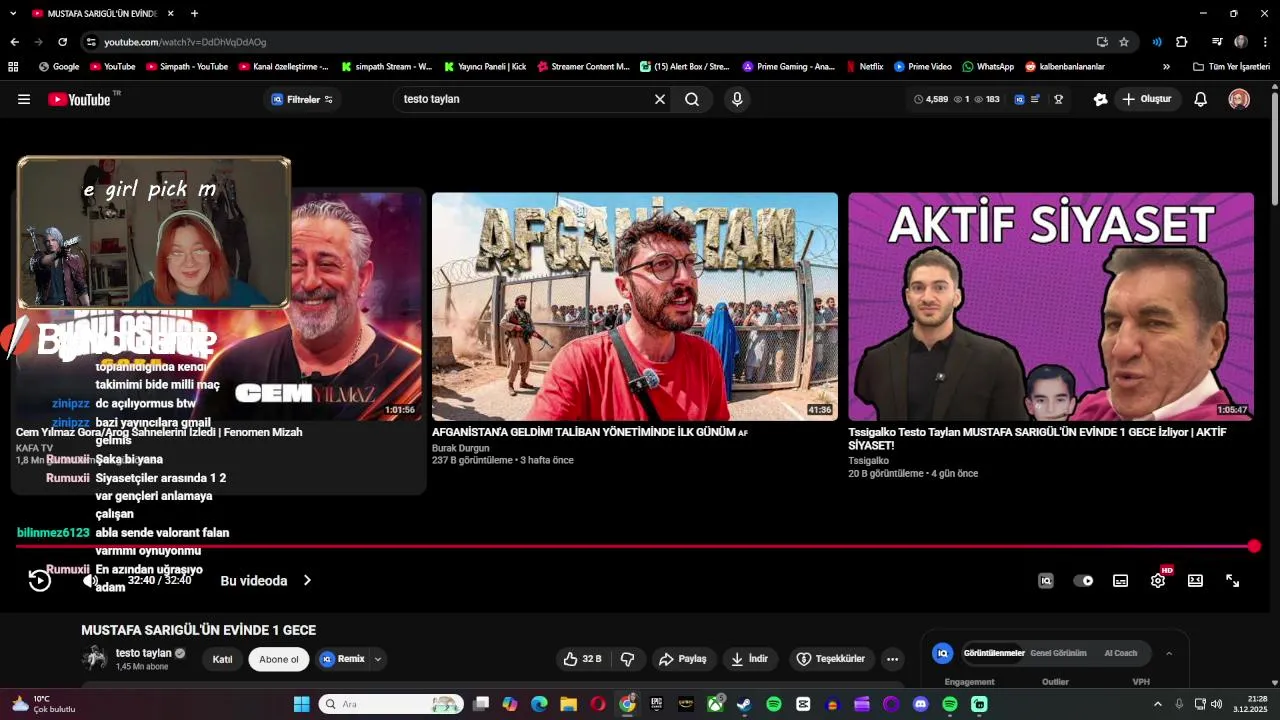Clear the search box text

660,99
